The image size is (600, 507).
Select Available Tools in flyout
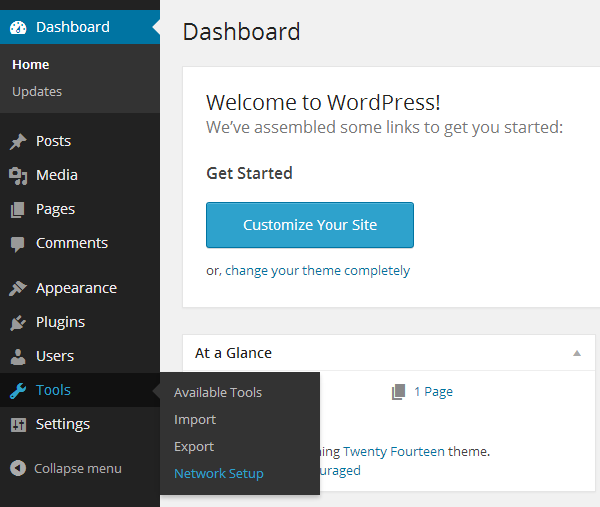pyautogui.click(x=218, y=393)
